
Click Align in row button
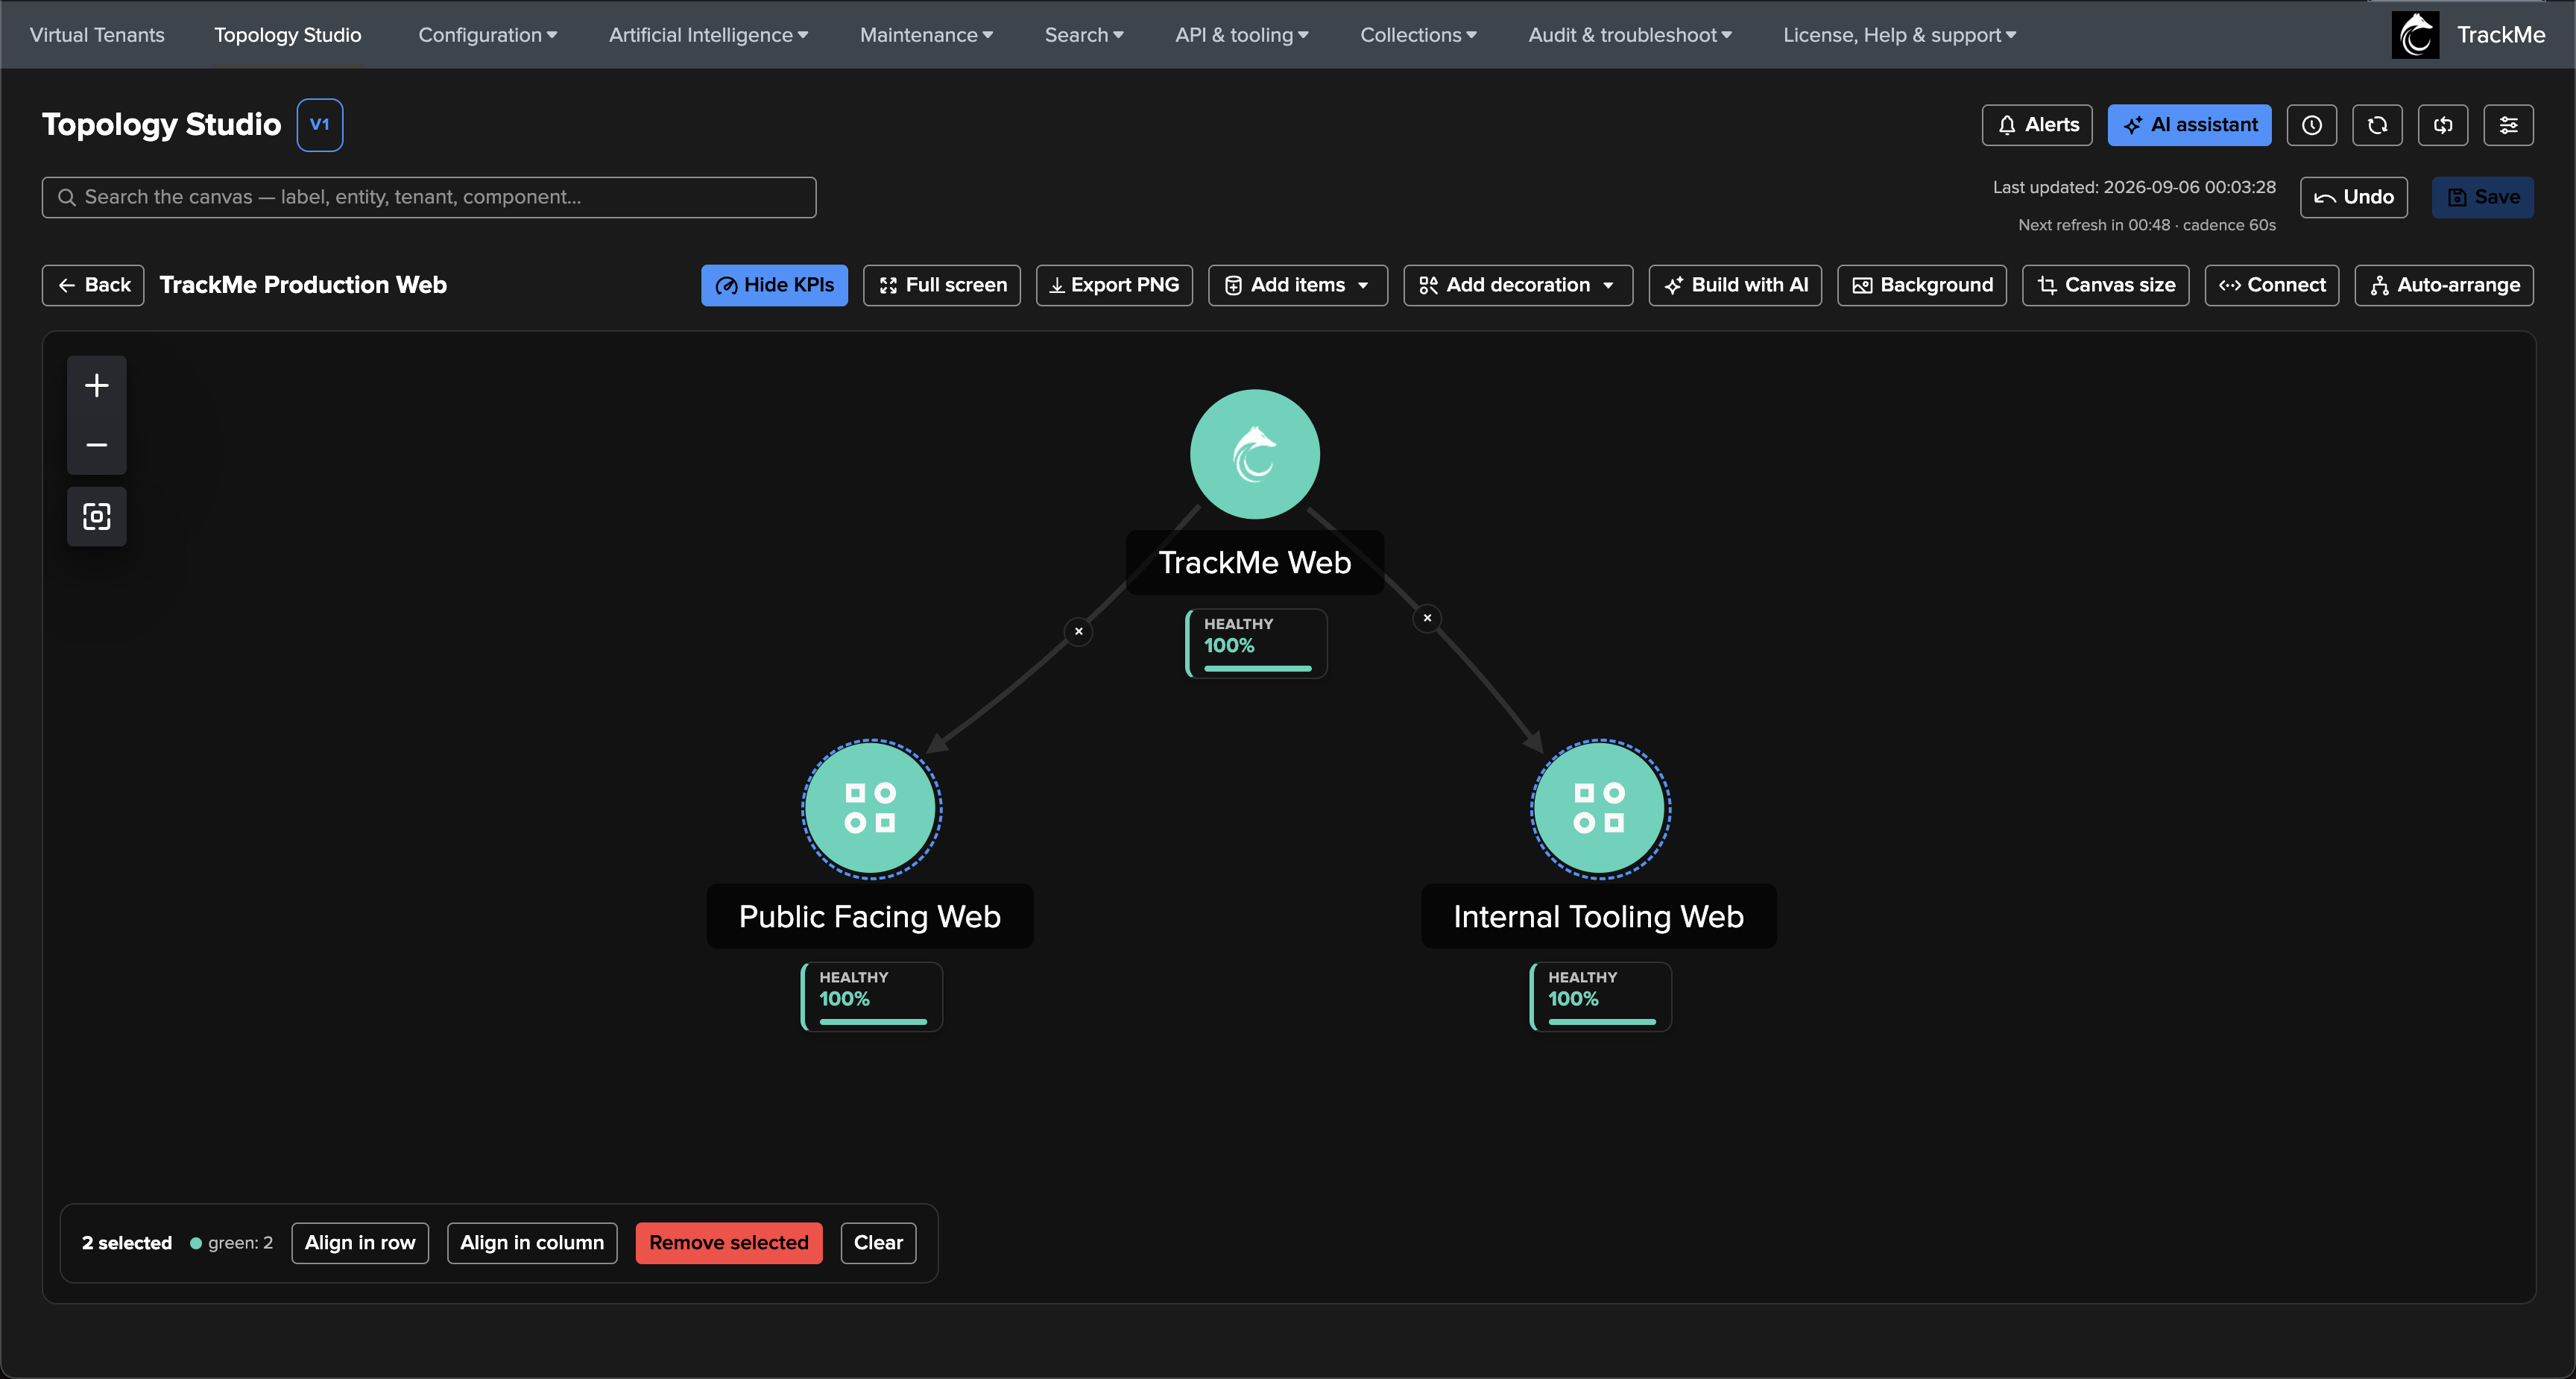point(360,1243)
